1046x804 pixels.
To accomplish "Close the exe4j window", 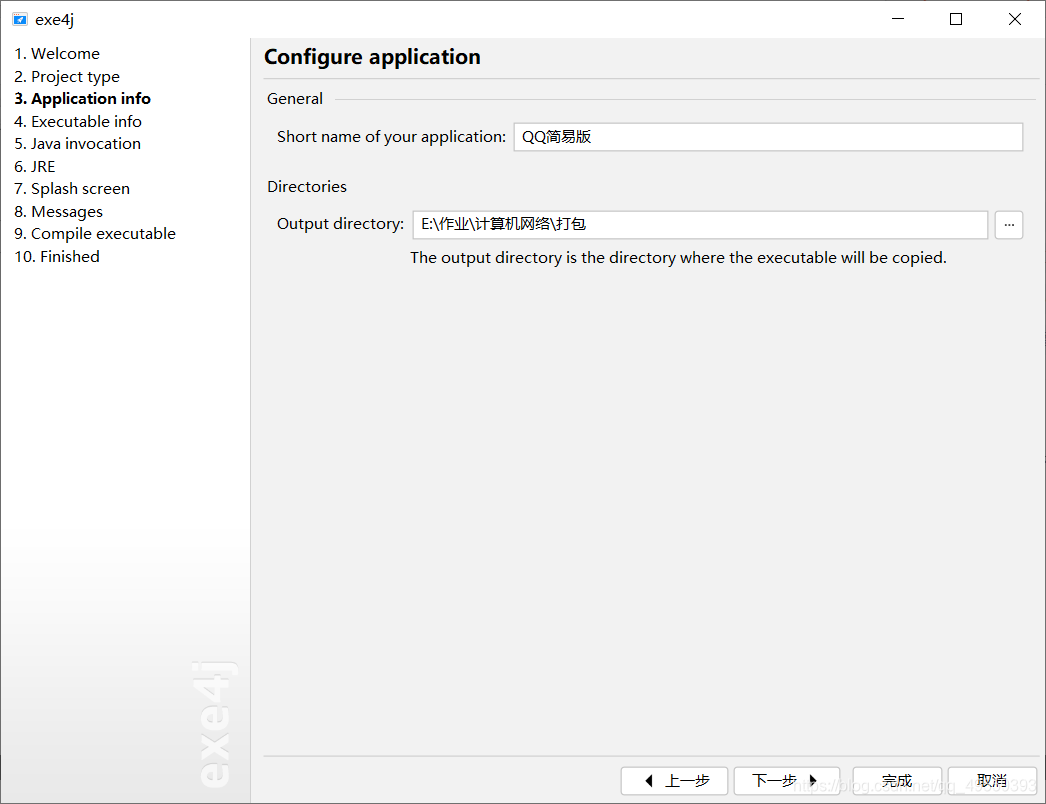I will (x=1015, y=19).
